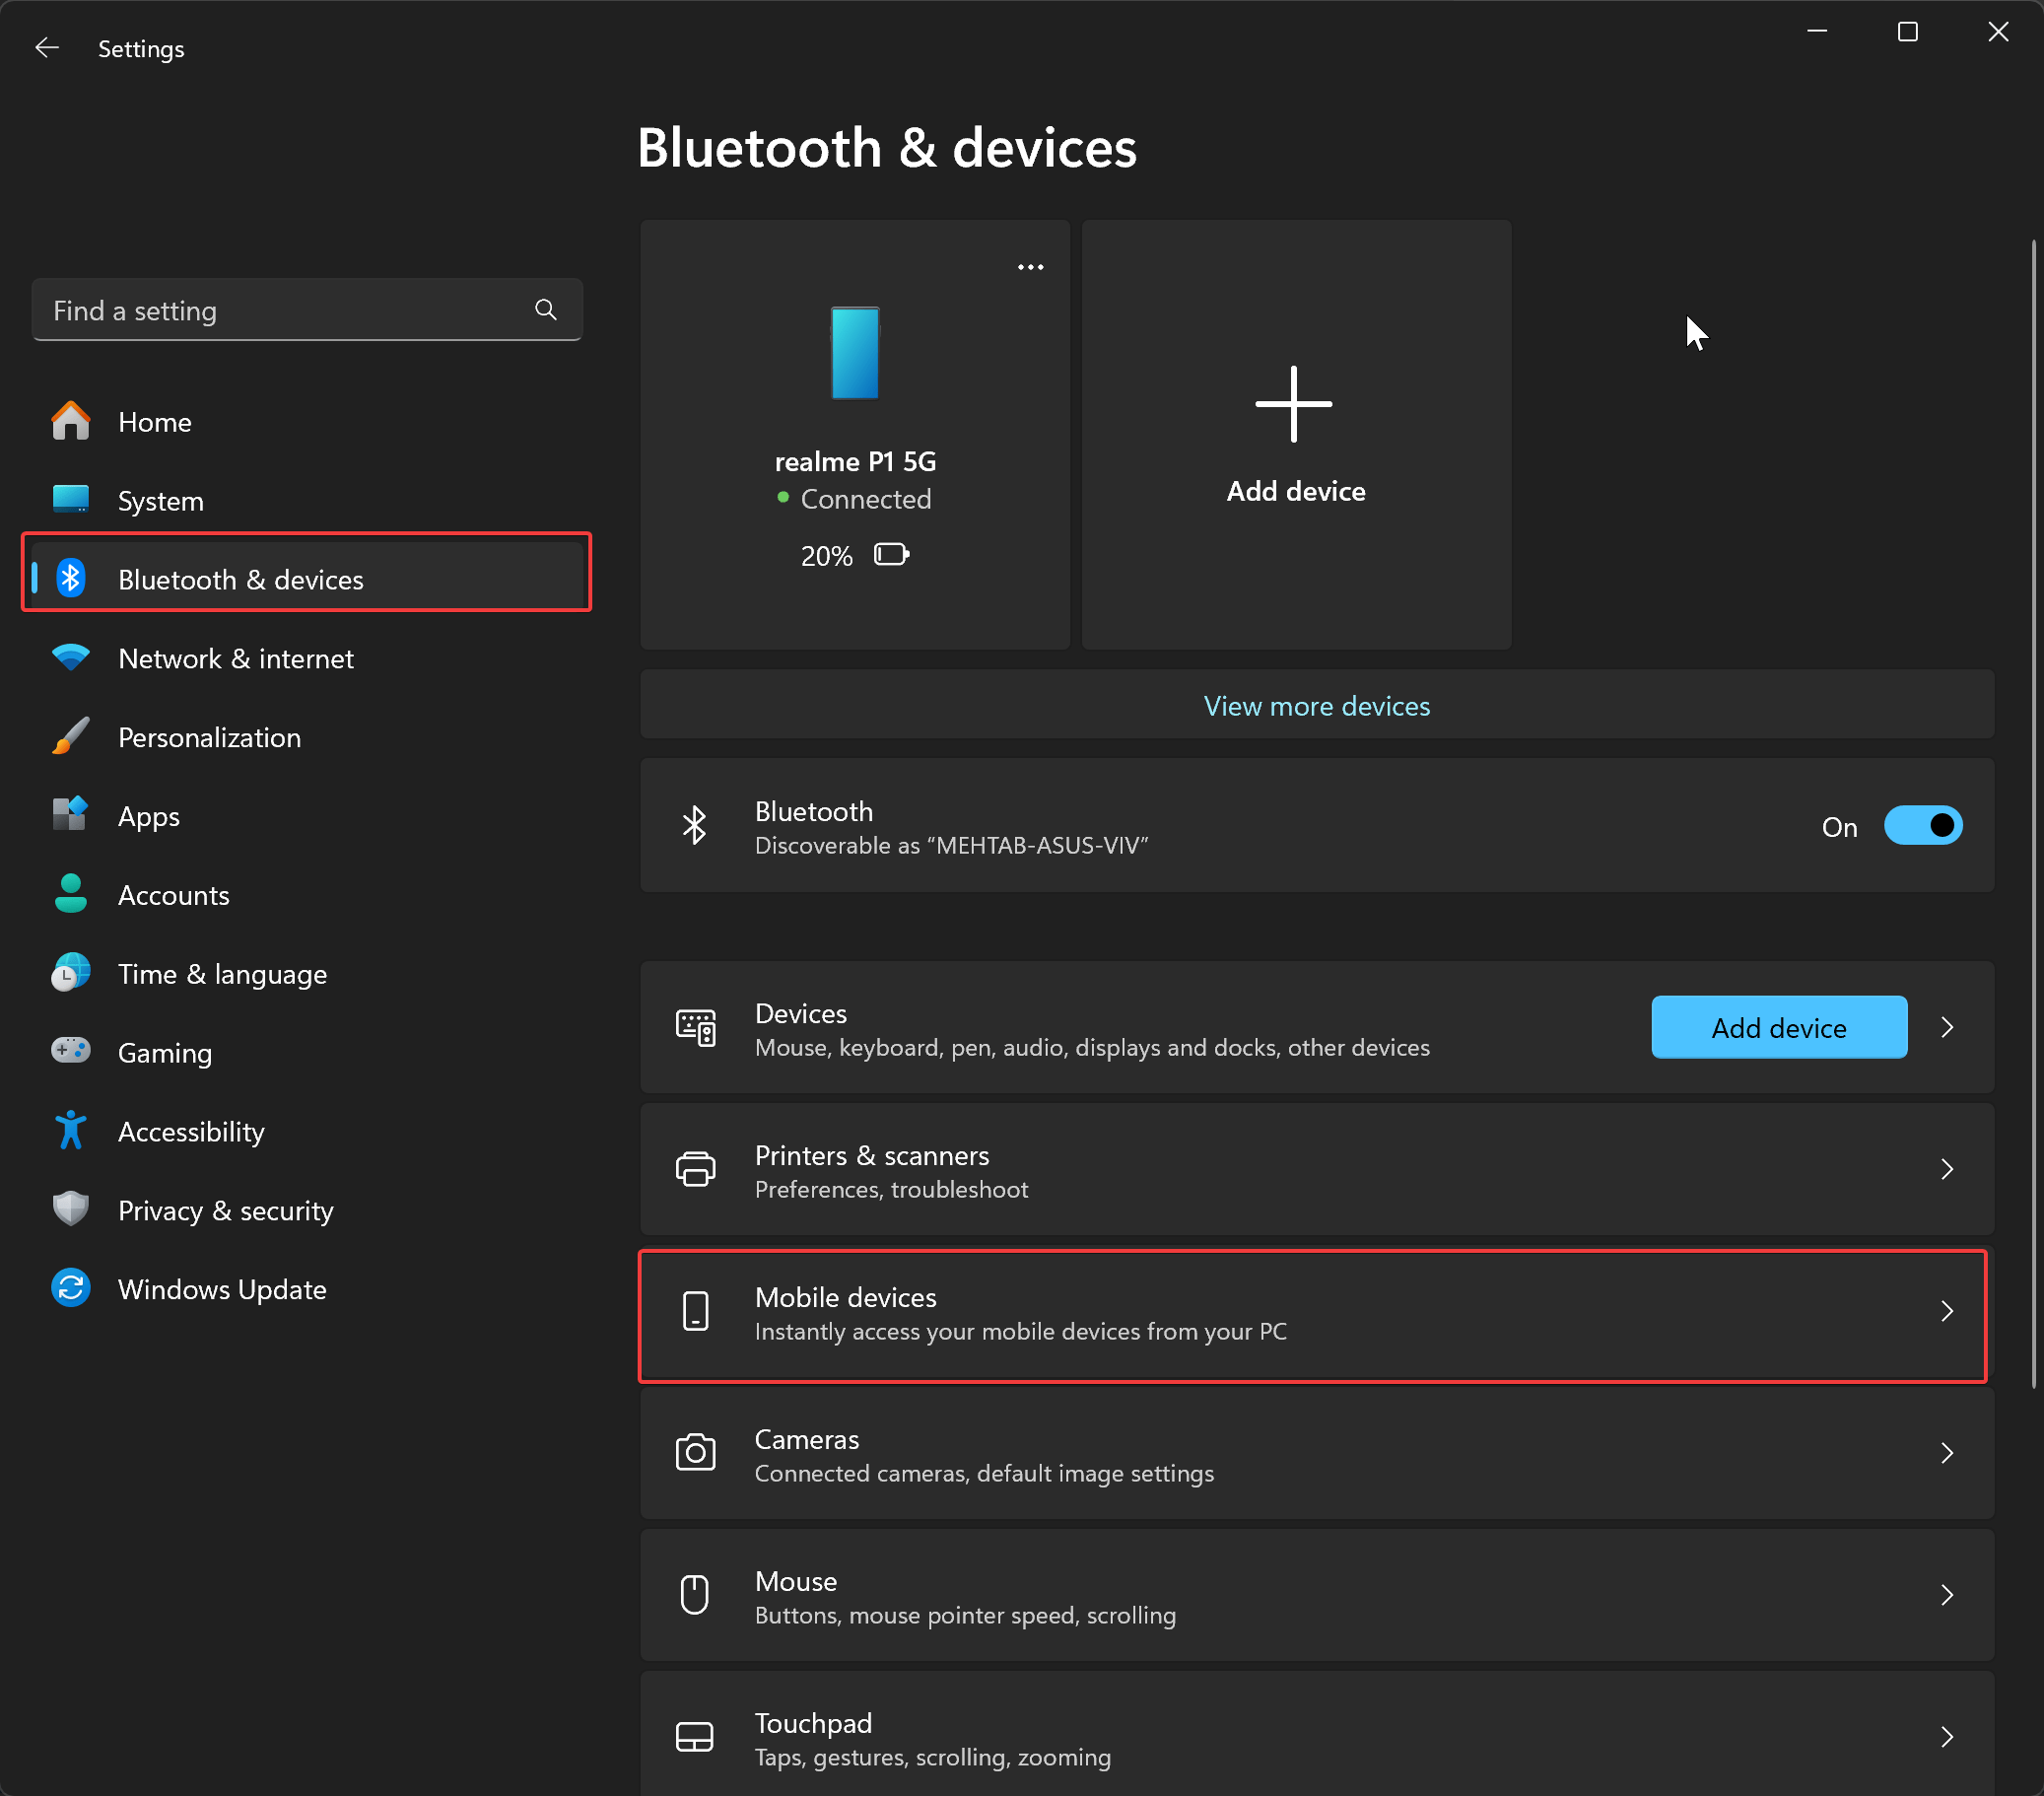
Task: Click the Windows Update sync icon
Action: click(71, 1288)
